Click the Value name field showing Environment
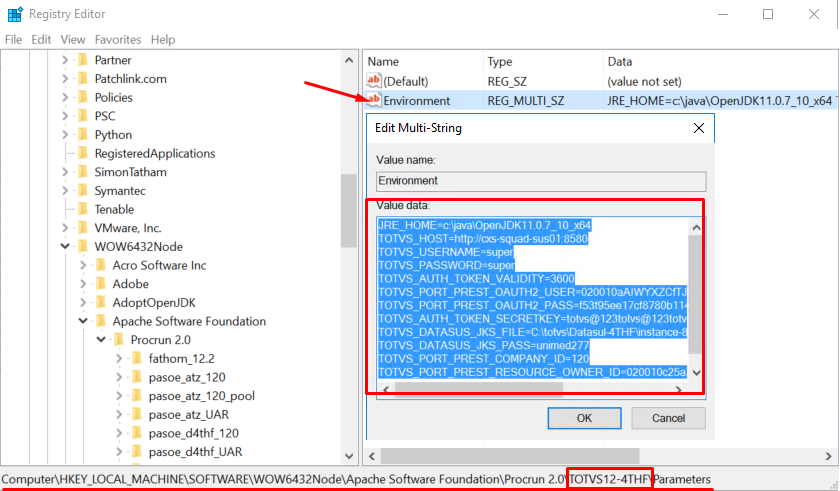840x491 pixels. [x=541, y=181]
